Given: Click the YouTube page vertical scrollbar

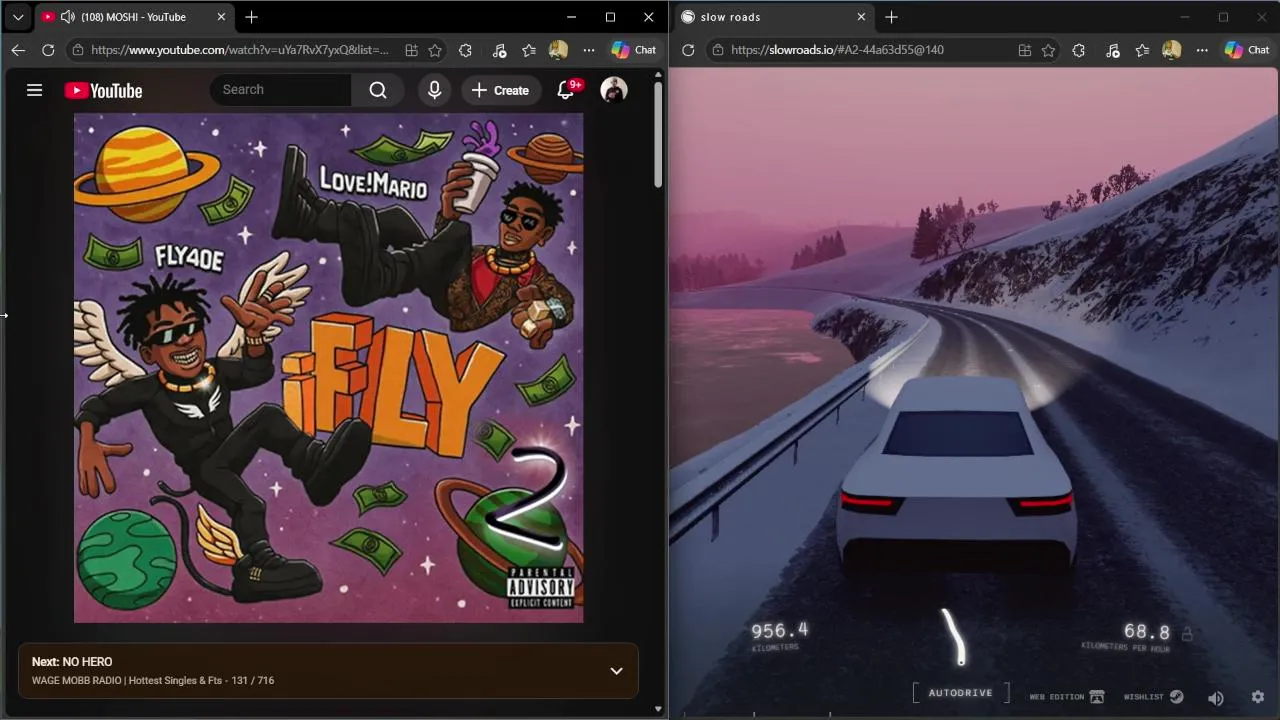Looking at the screenshot, I should (658, 135).
